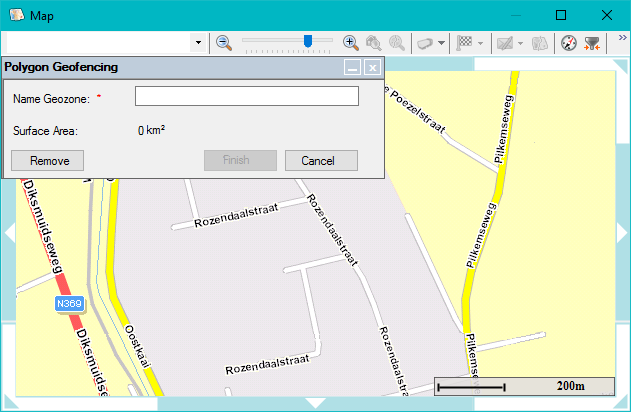The image size is (631, 412).
Task: Click the funnel filter icon
Action: (593, 43)
